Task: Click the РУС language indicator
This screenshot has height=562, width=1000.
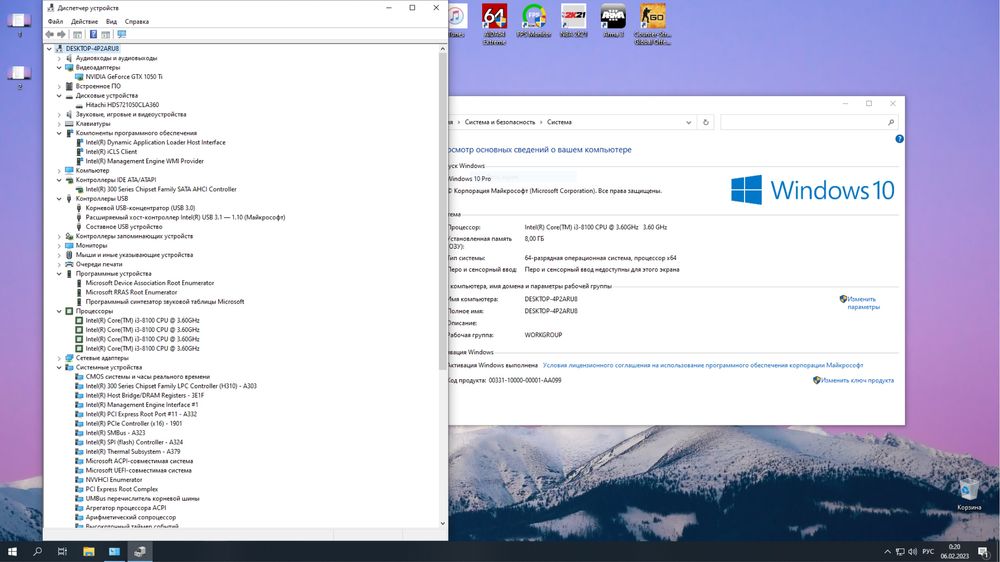Action: point(928,551)
